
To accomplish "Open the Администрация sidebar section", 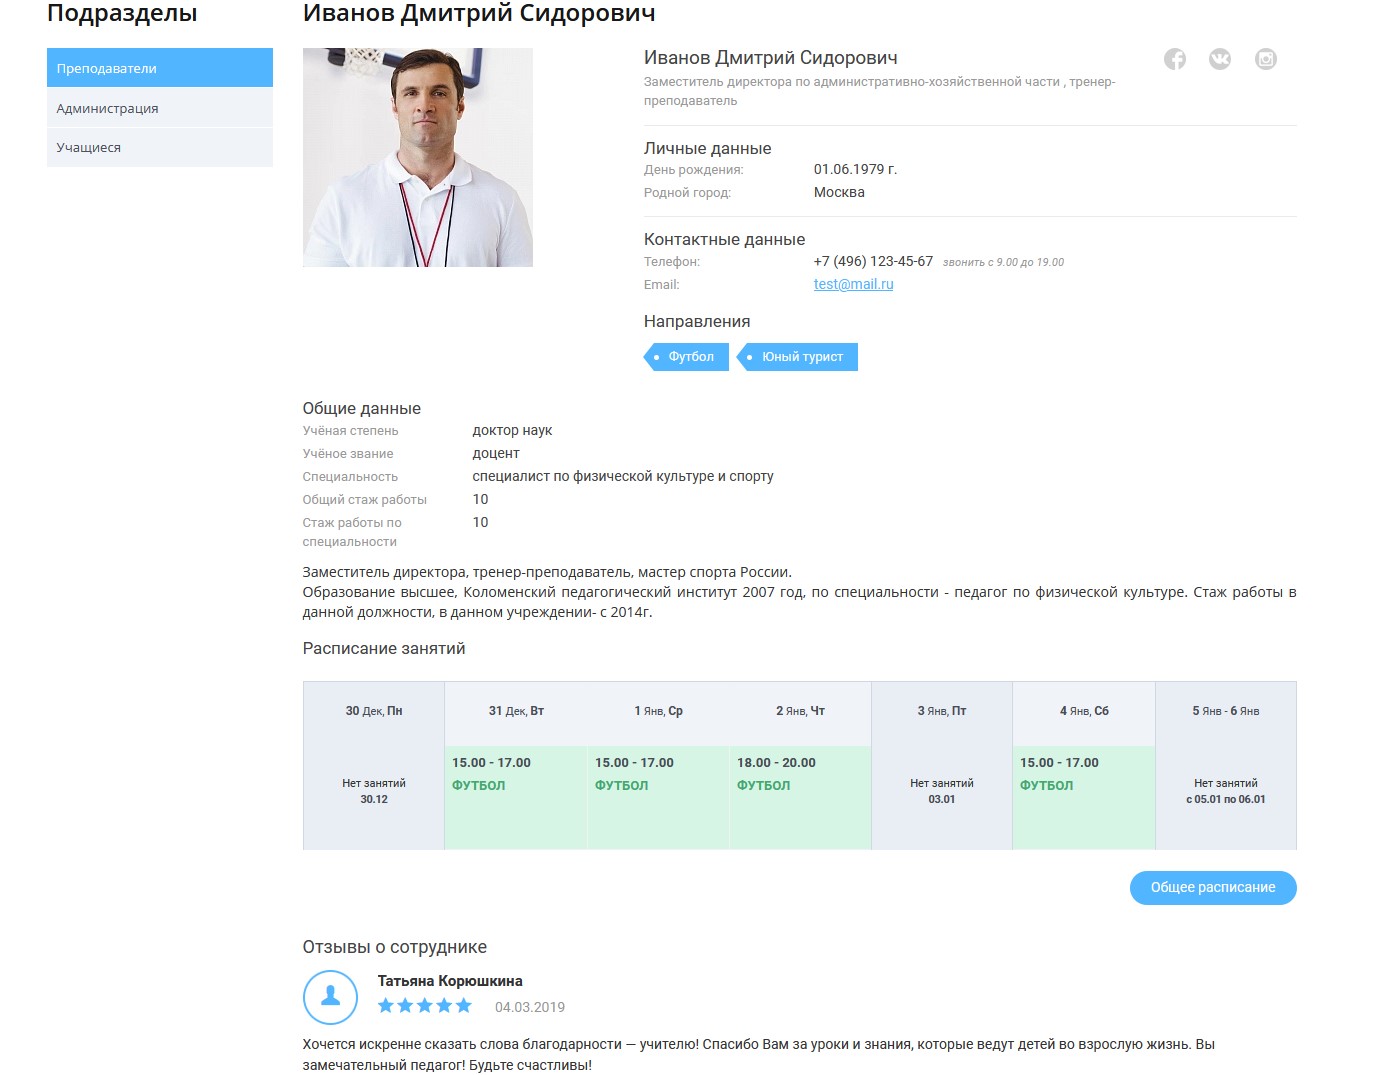I will [160, 108].
